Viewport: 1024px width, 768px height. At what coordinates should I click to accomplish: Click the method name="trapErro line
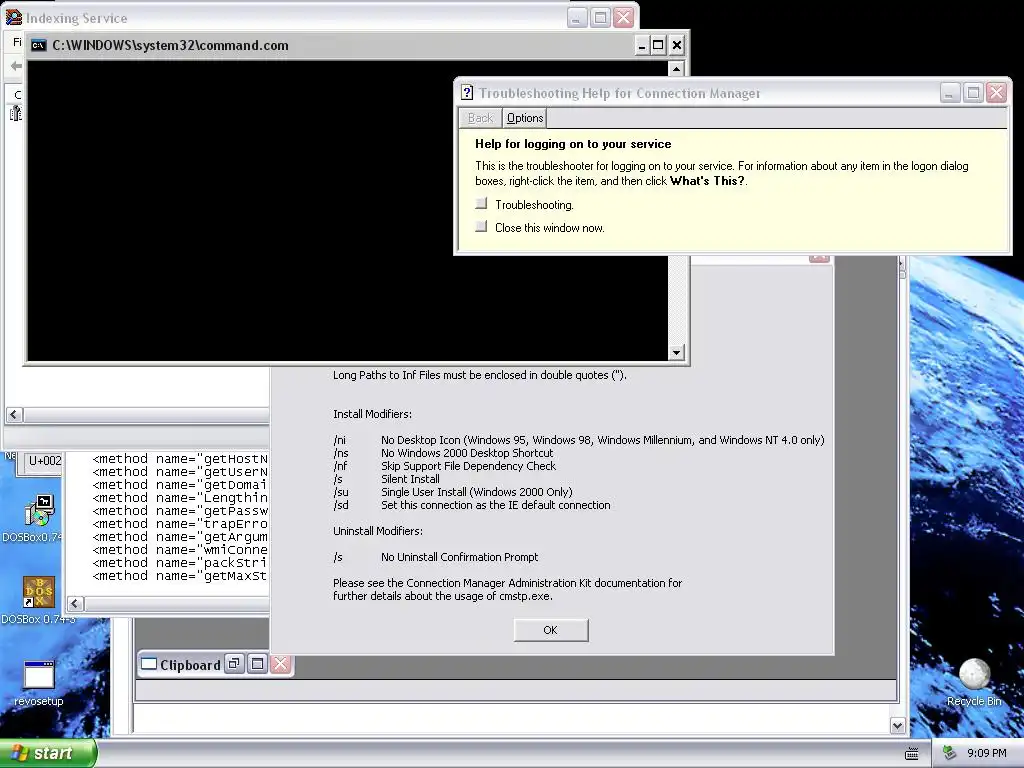point(180,524)
